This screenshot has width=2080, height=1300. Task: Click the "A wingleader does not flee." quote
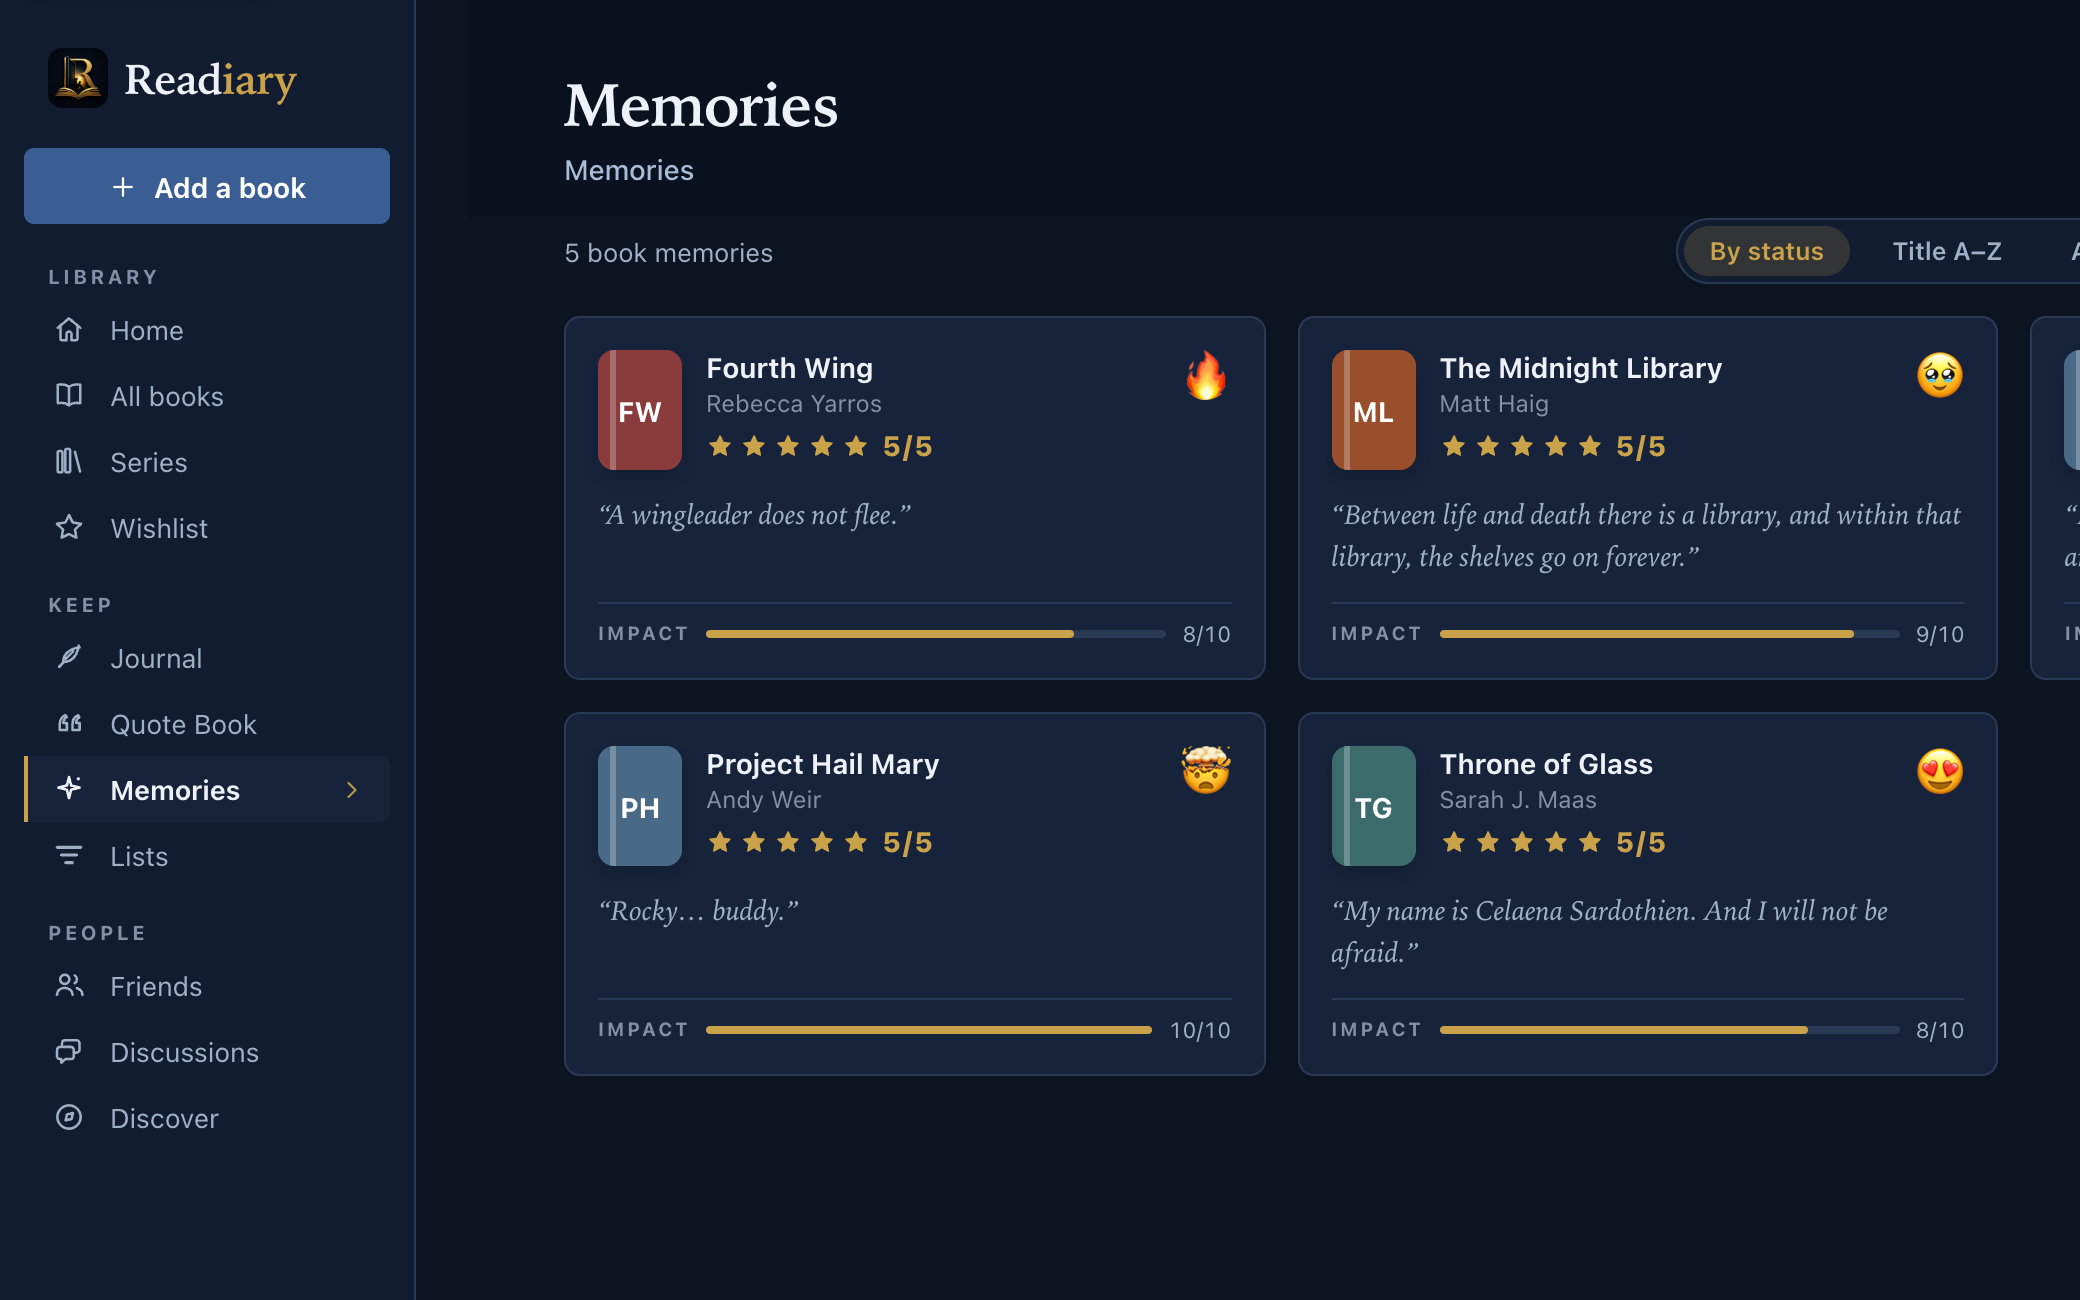pyautogui.click(x=755, y=515)
